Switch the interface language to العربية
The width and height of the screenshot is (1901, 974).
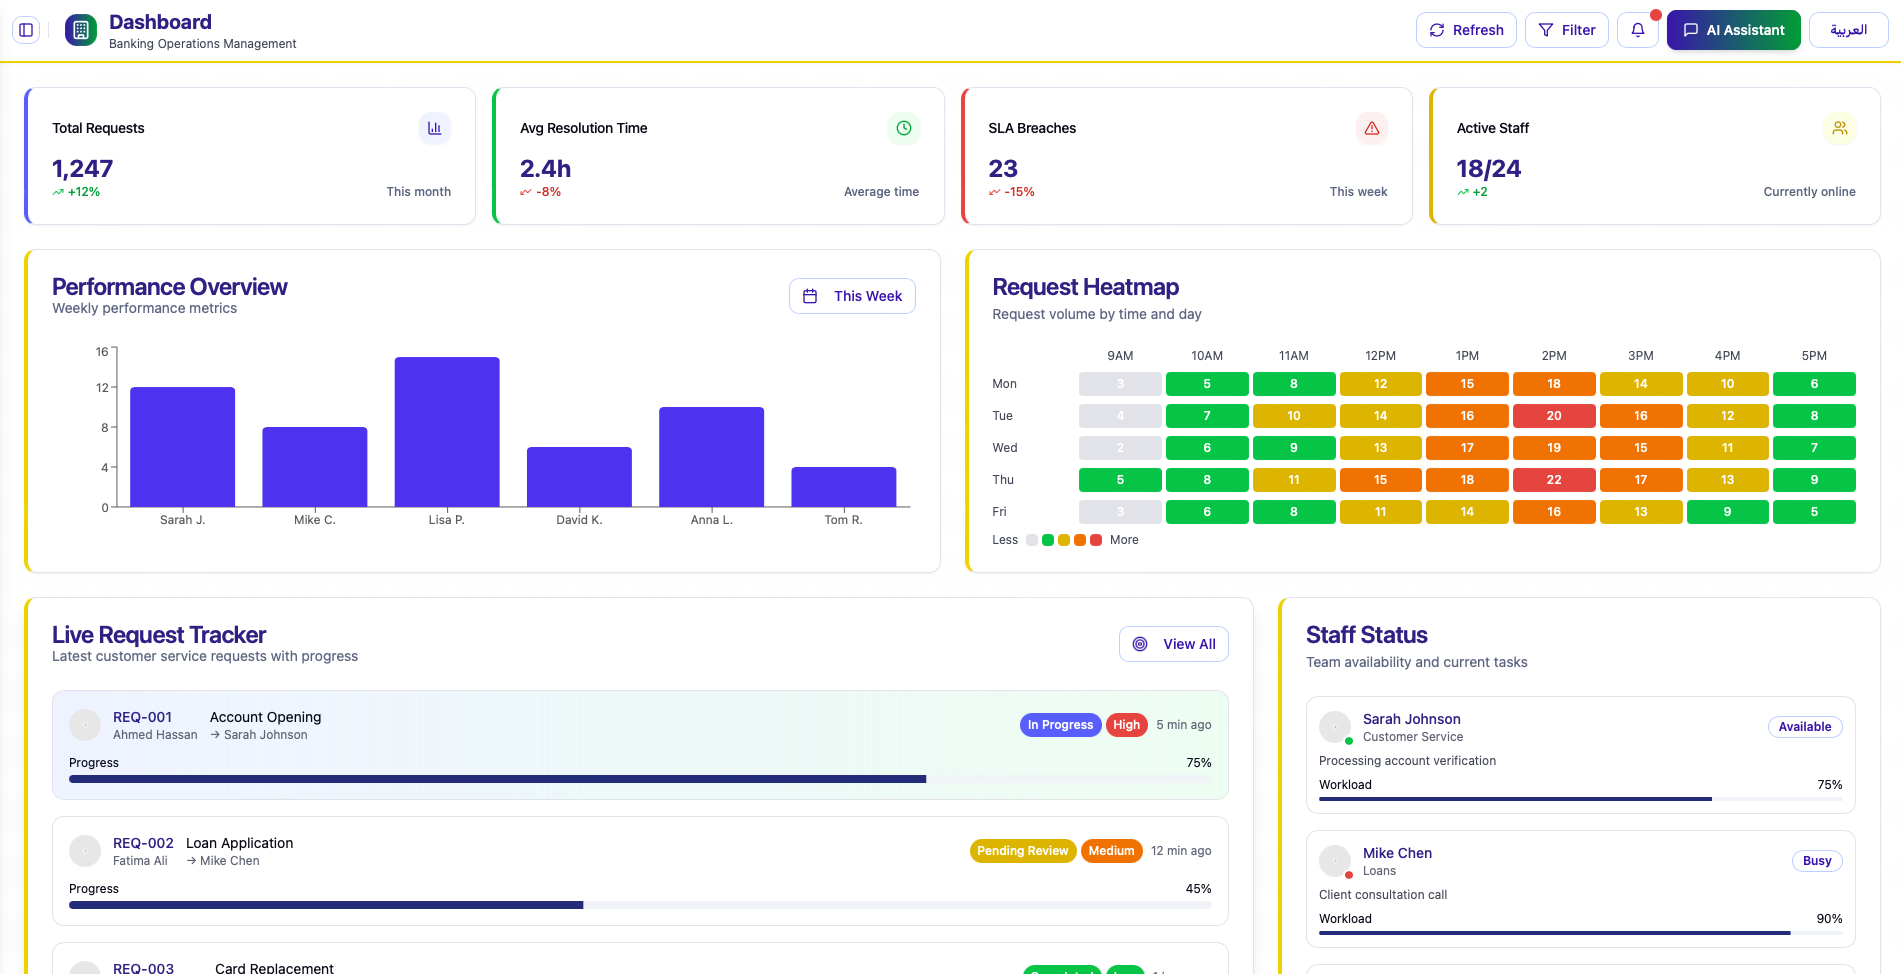[x=1848, y=30]
